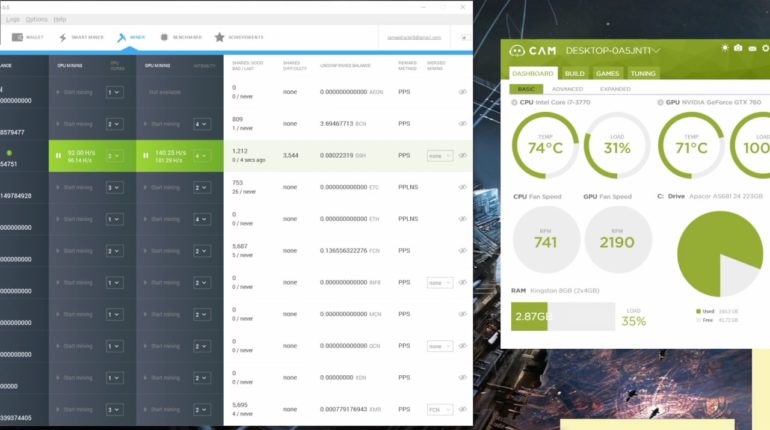
Task: Switch to the Expanded dashboard view in CAM
Action: click(x=615, y=89)
